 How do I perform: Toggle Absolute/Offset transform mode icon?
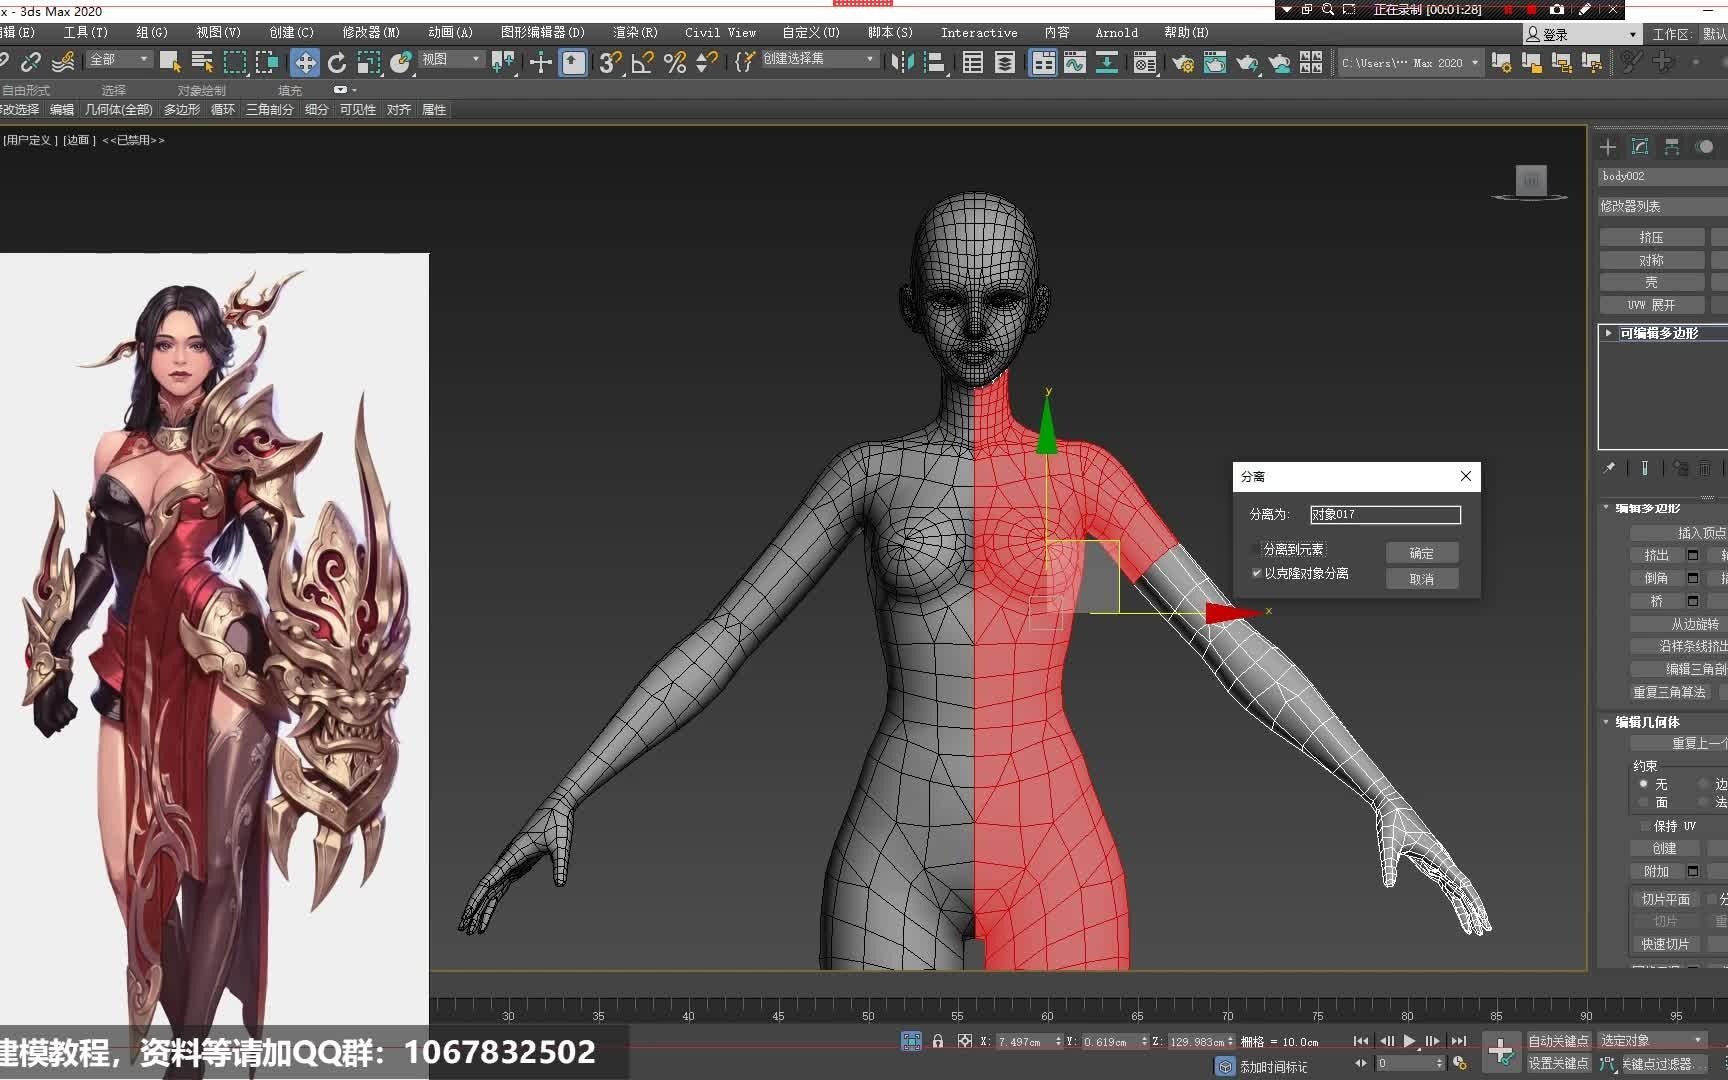[965, 1041]
